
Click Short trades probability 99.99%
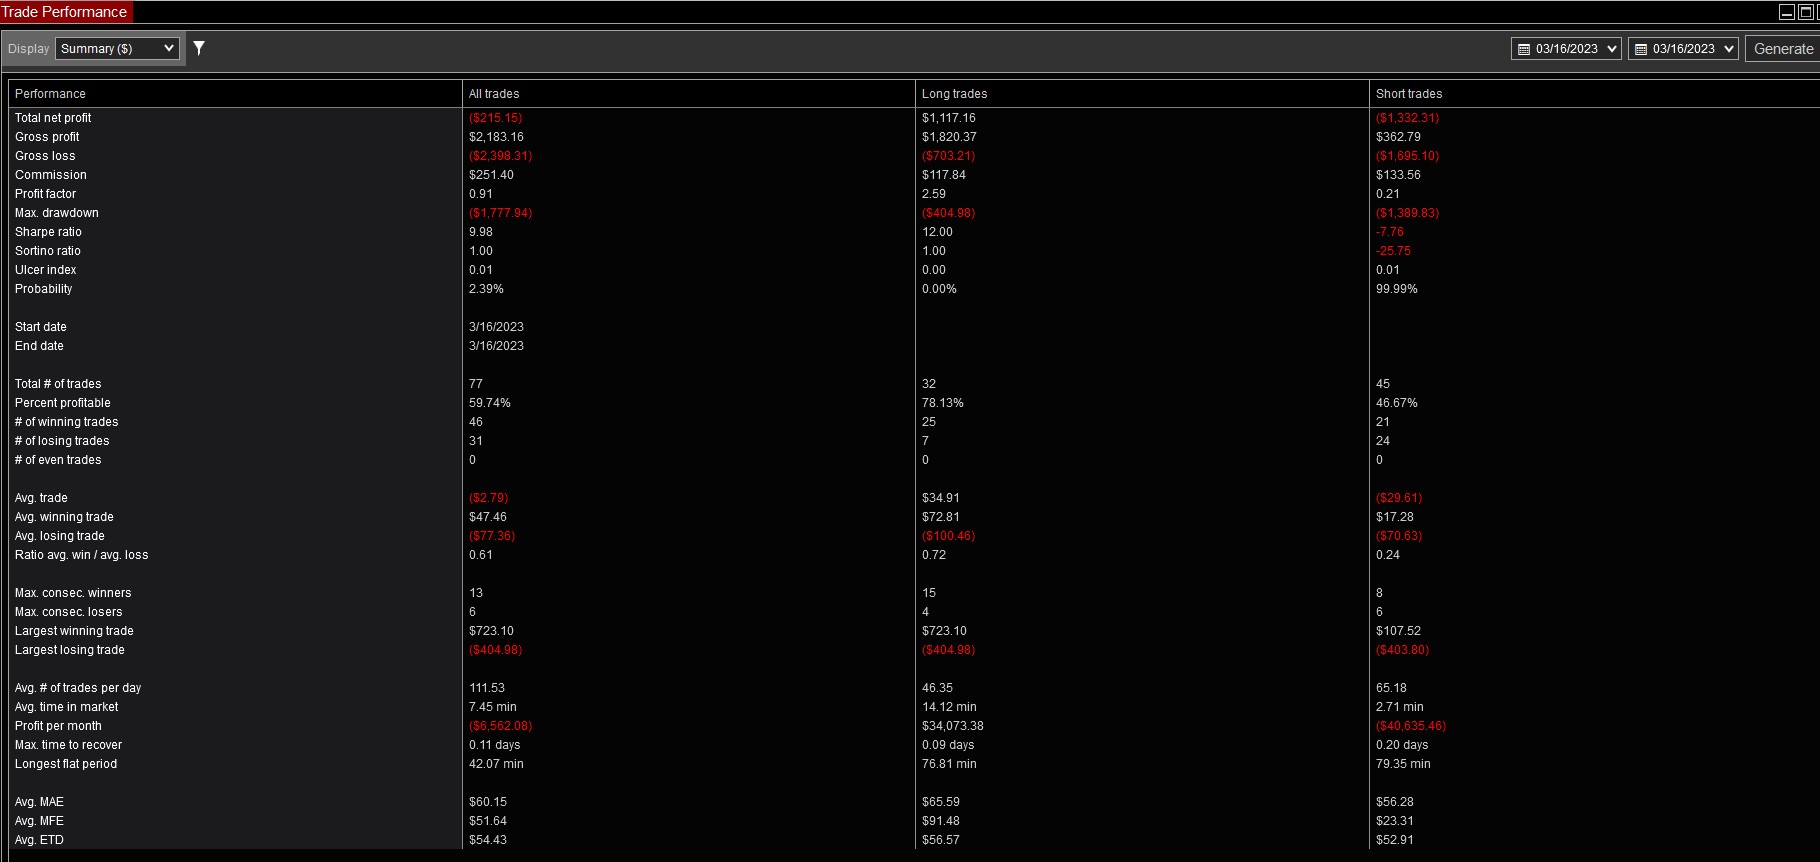1397,289
